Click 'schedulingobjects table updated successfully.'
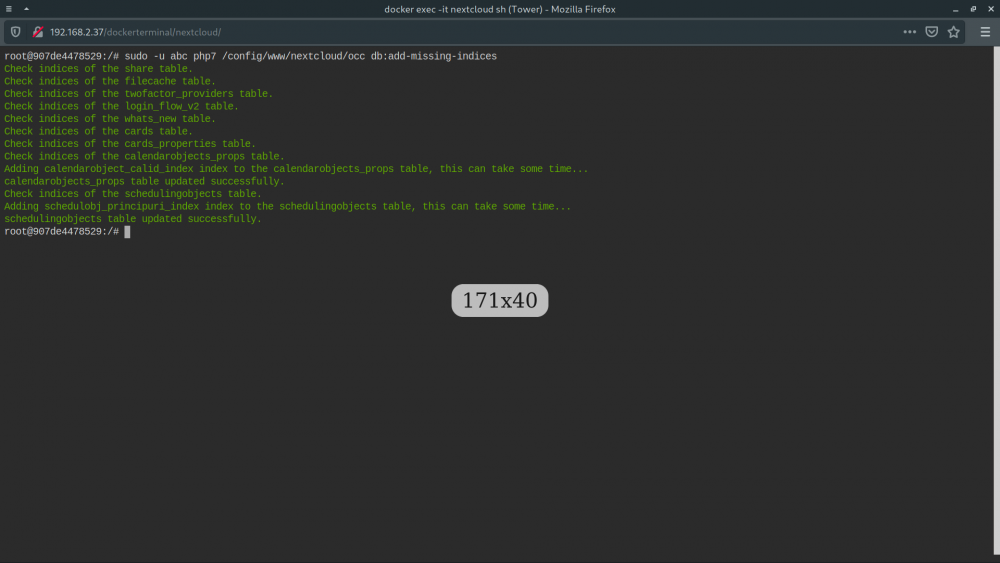The width and height of the screenshot is (1000, 563). [133, 219]
